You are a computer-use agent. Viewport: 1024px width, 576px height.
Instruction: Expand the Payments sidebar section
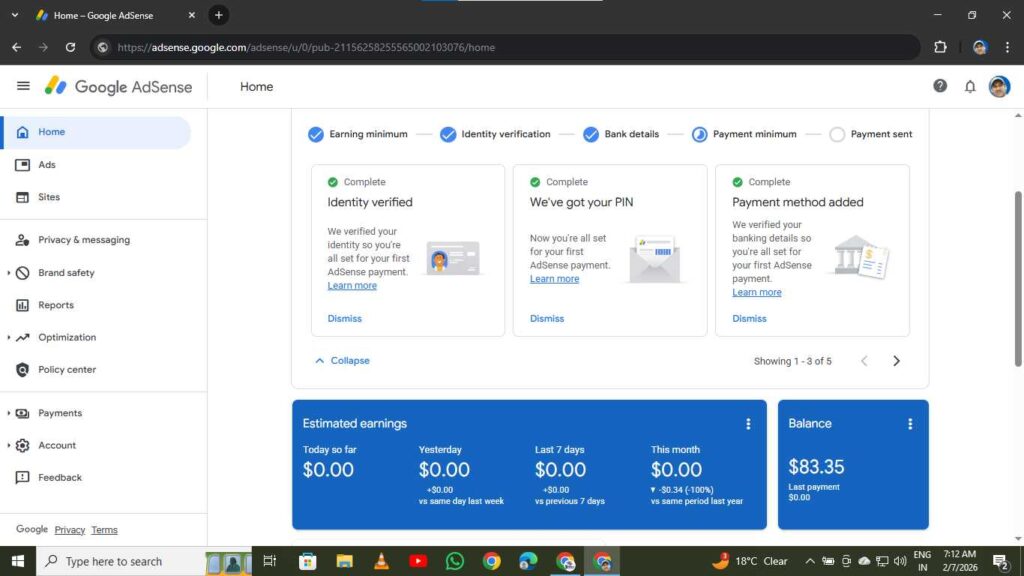tap(9, 413)
